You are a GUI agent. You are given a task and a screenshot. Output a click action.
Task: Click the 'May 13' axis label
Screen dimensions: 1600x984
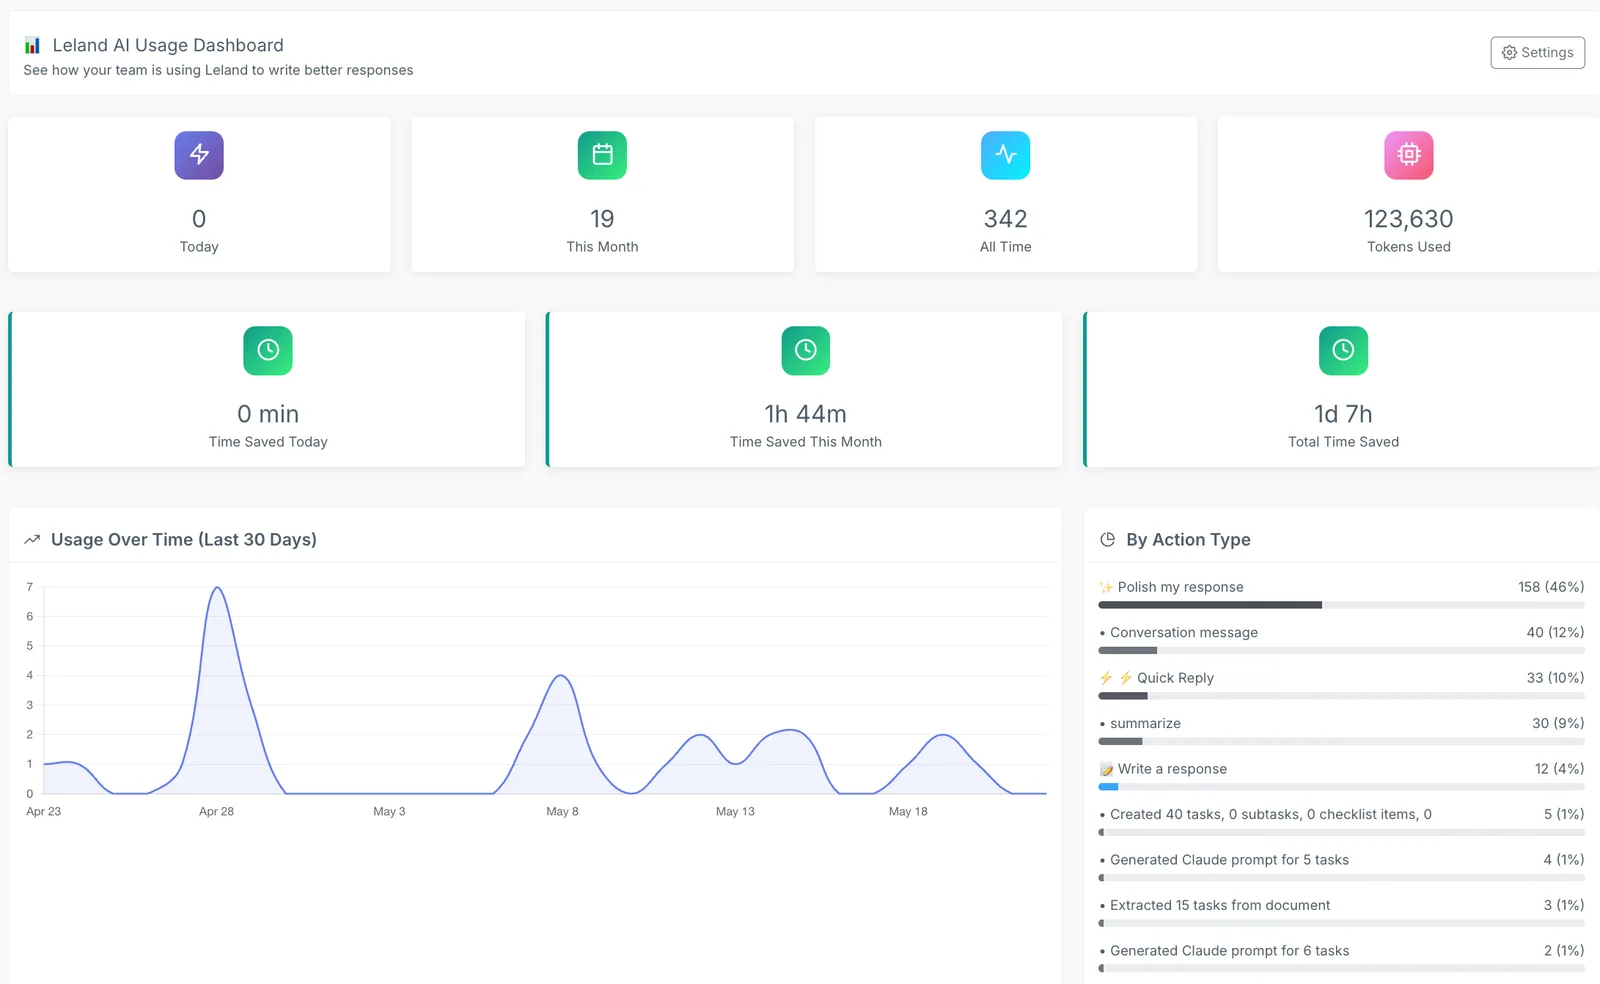(x=735, y=812)
